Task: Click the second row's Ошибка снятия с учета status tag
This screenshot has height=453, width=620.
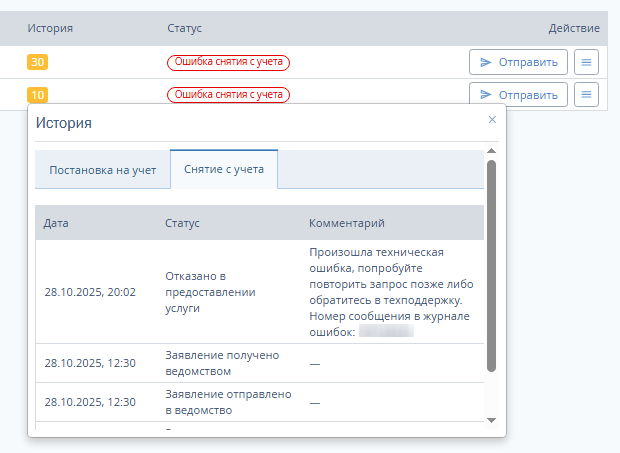Action: [228, 95]
